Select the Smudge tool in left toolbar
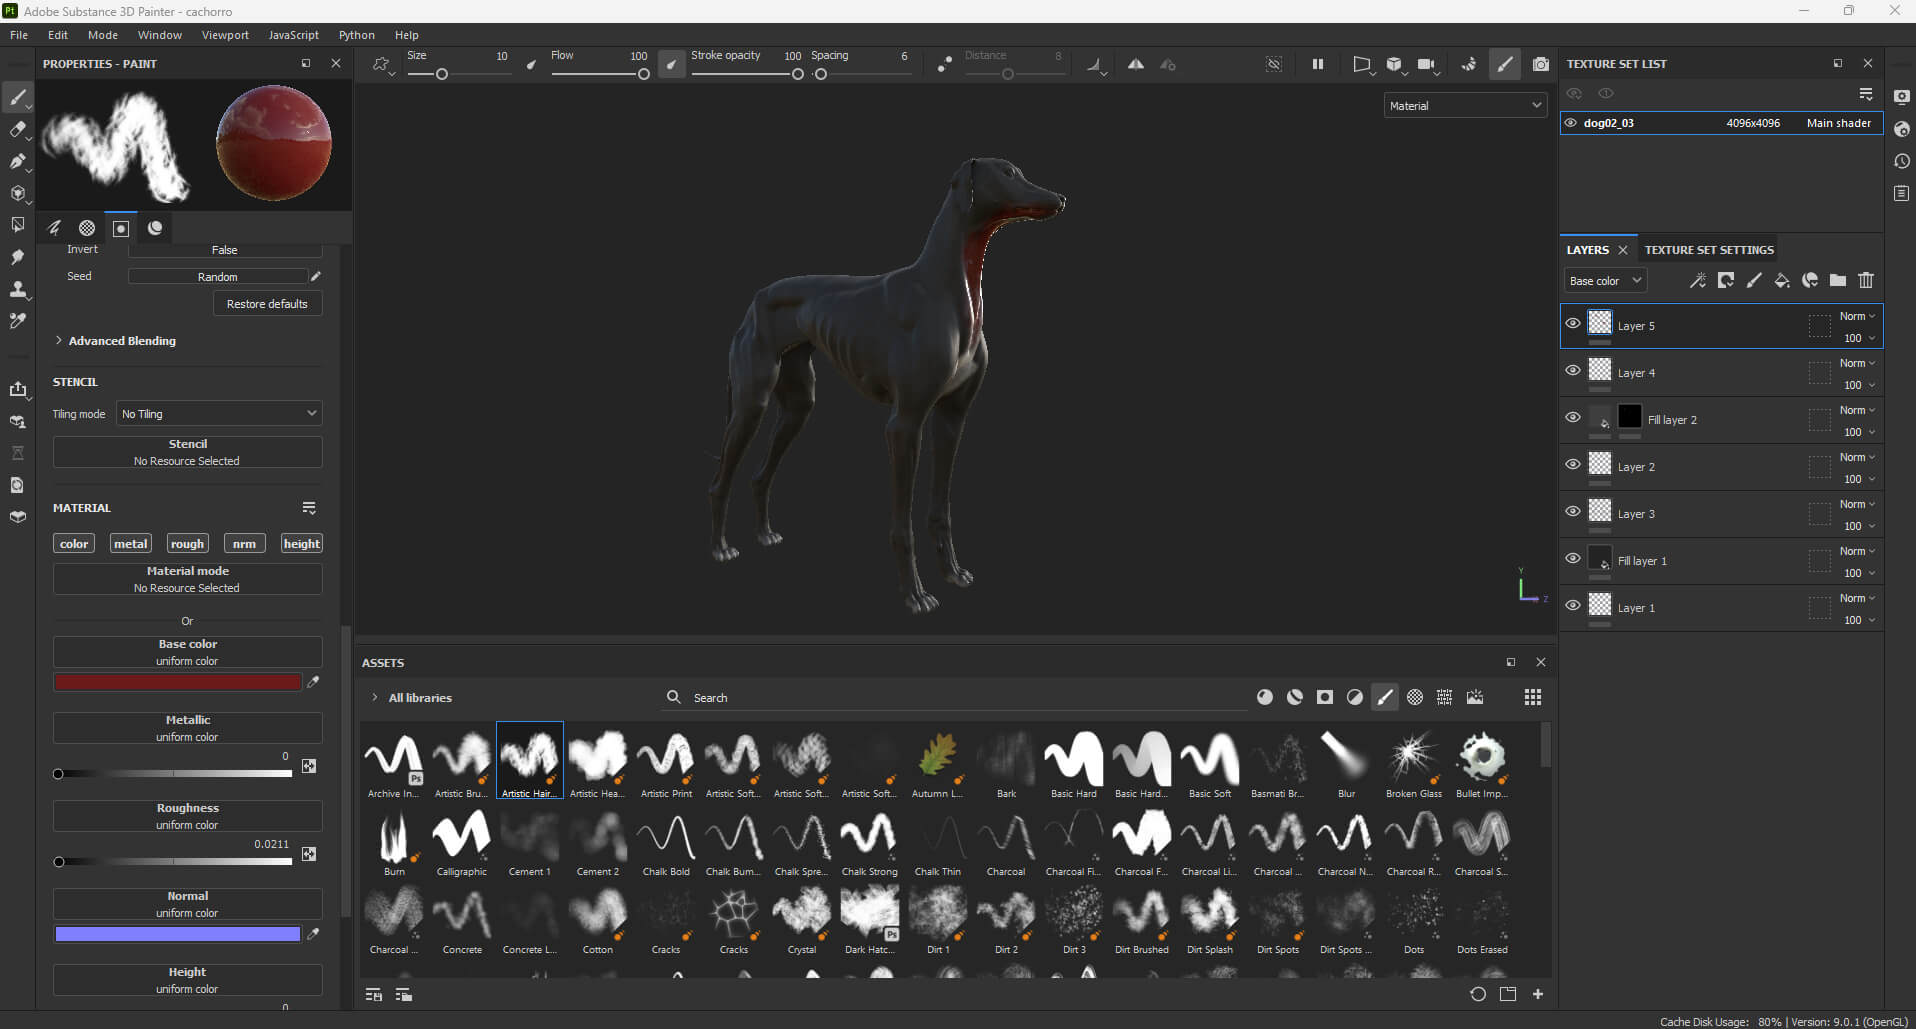Image resolution: width=1916 pixels, height=1029 pixels. (17, 257)
